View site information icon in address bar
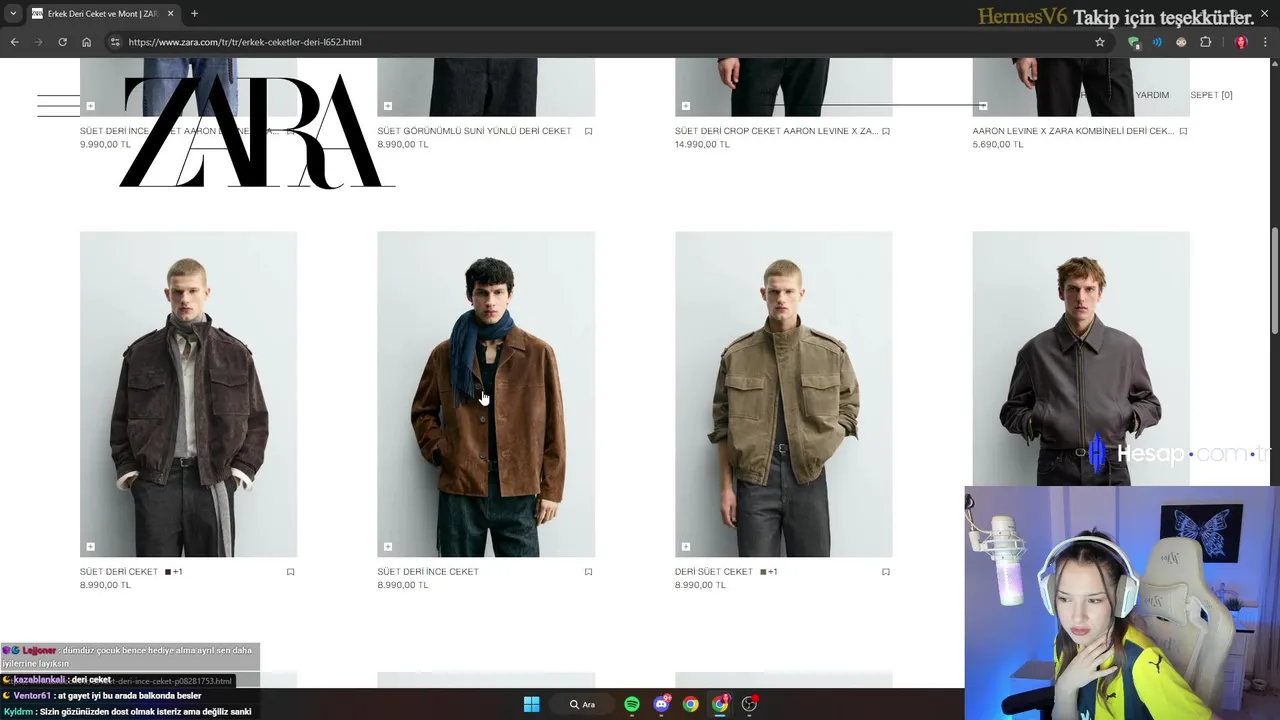This screenshot has width=1280, height=720. (x=115, y=42)
